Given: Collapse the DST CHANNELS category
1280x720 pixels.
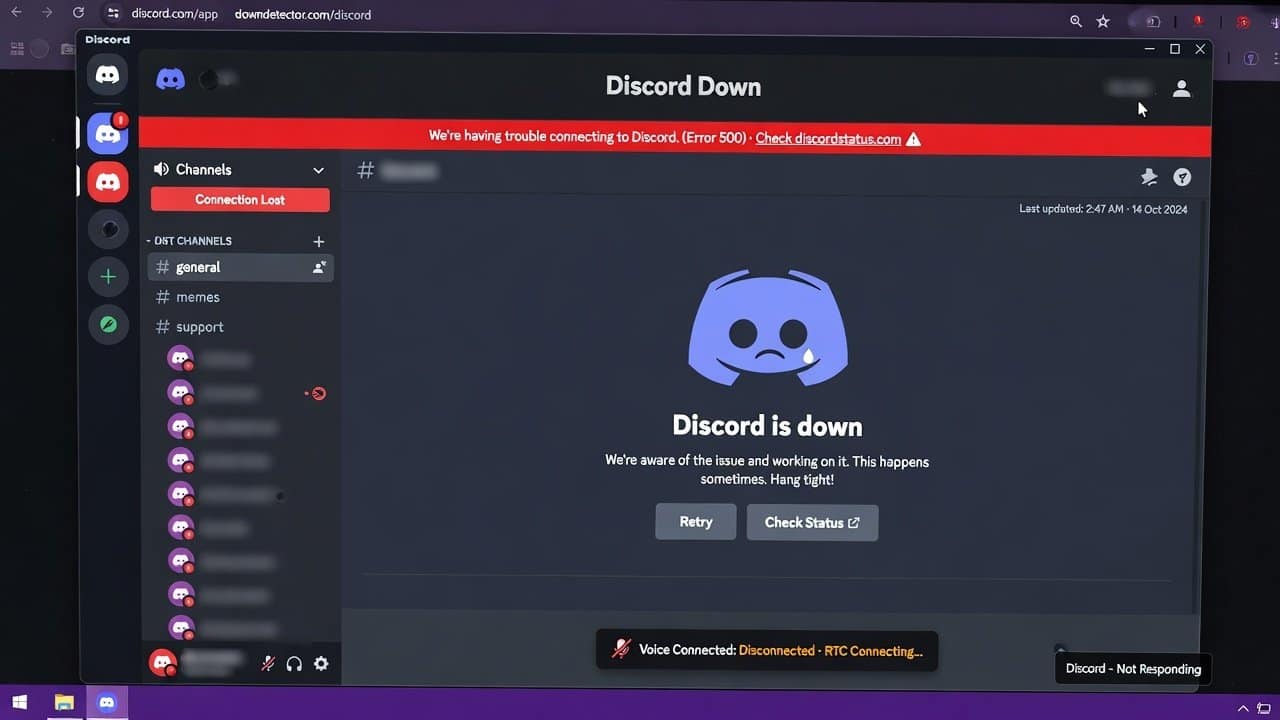Looking at the screenshot, I should (188, 241).
